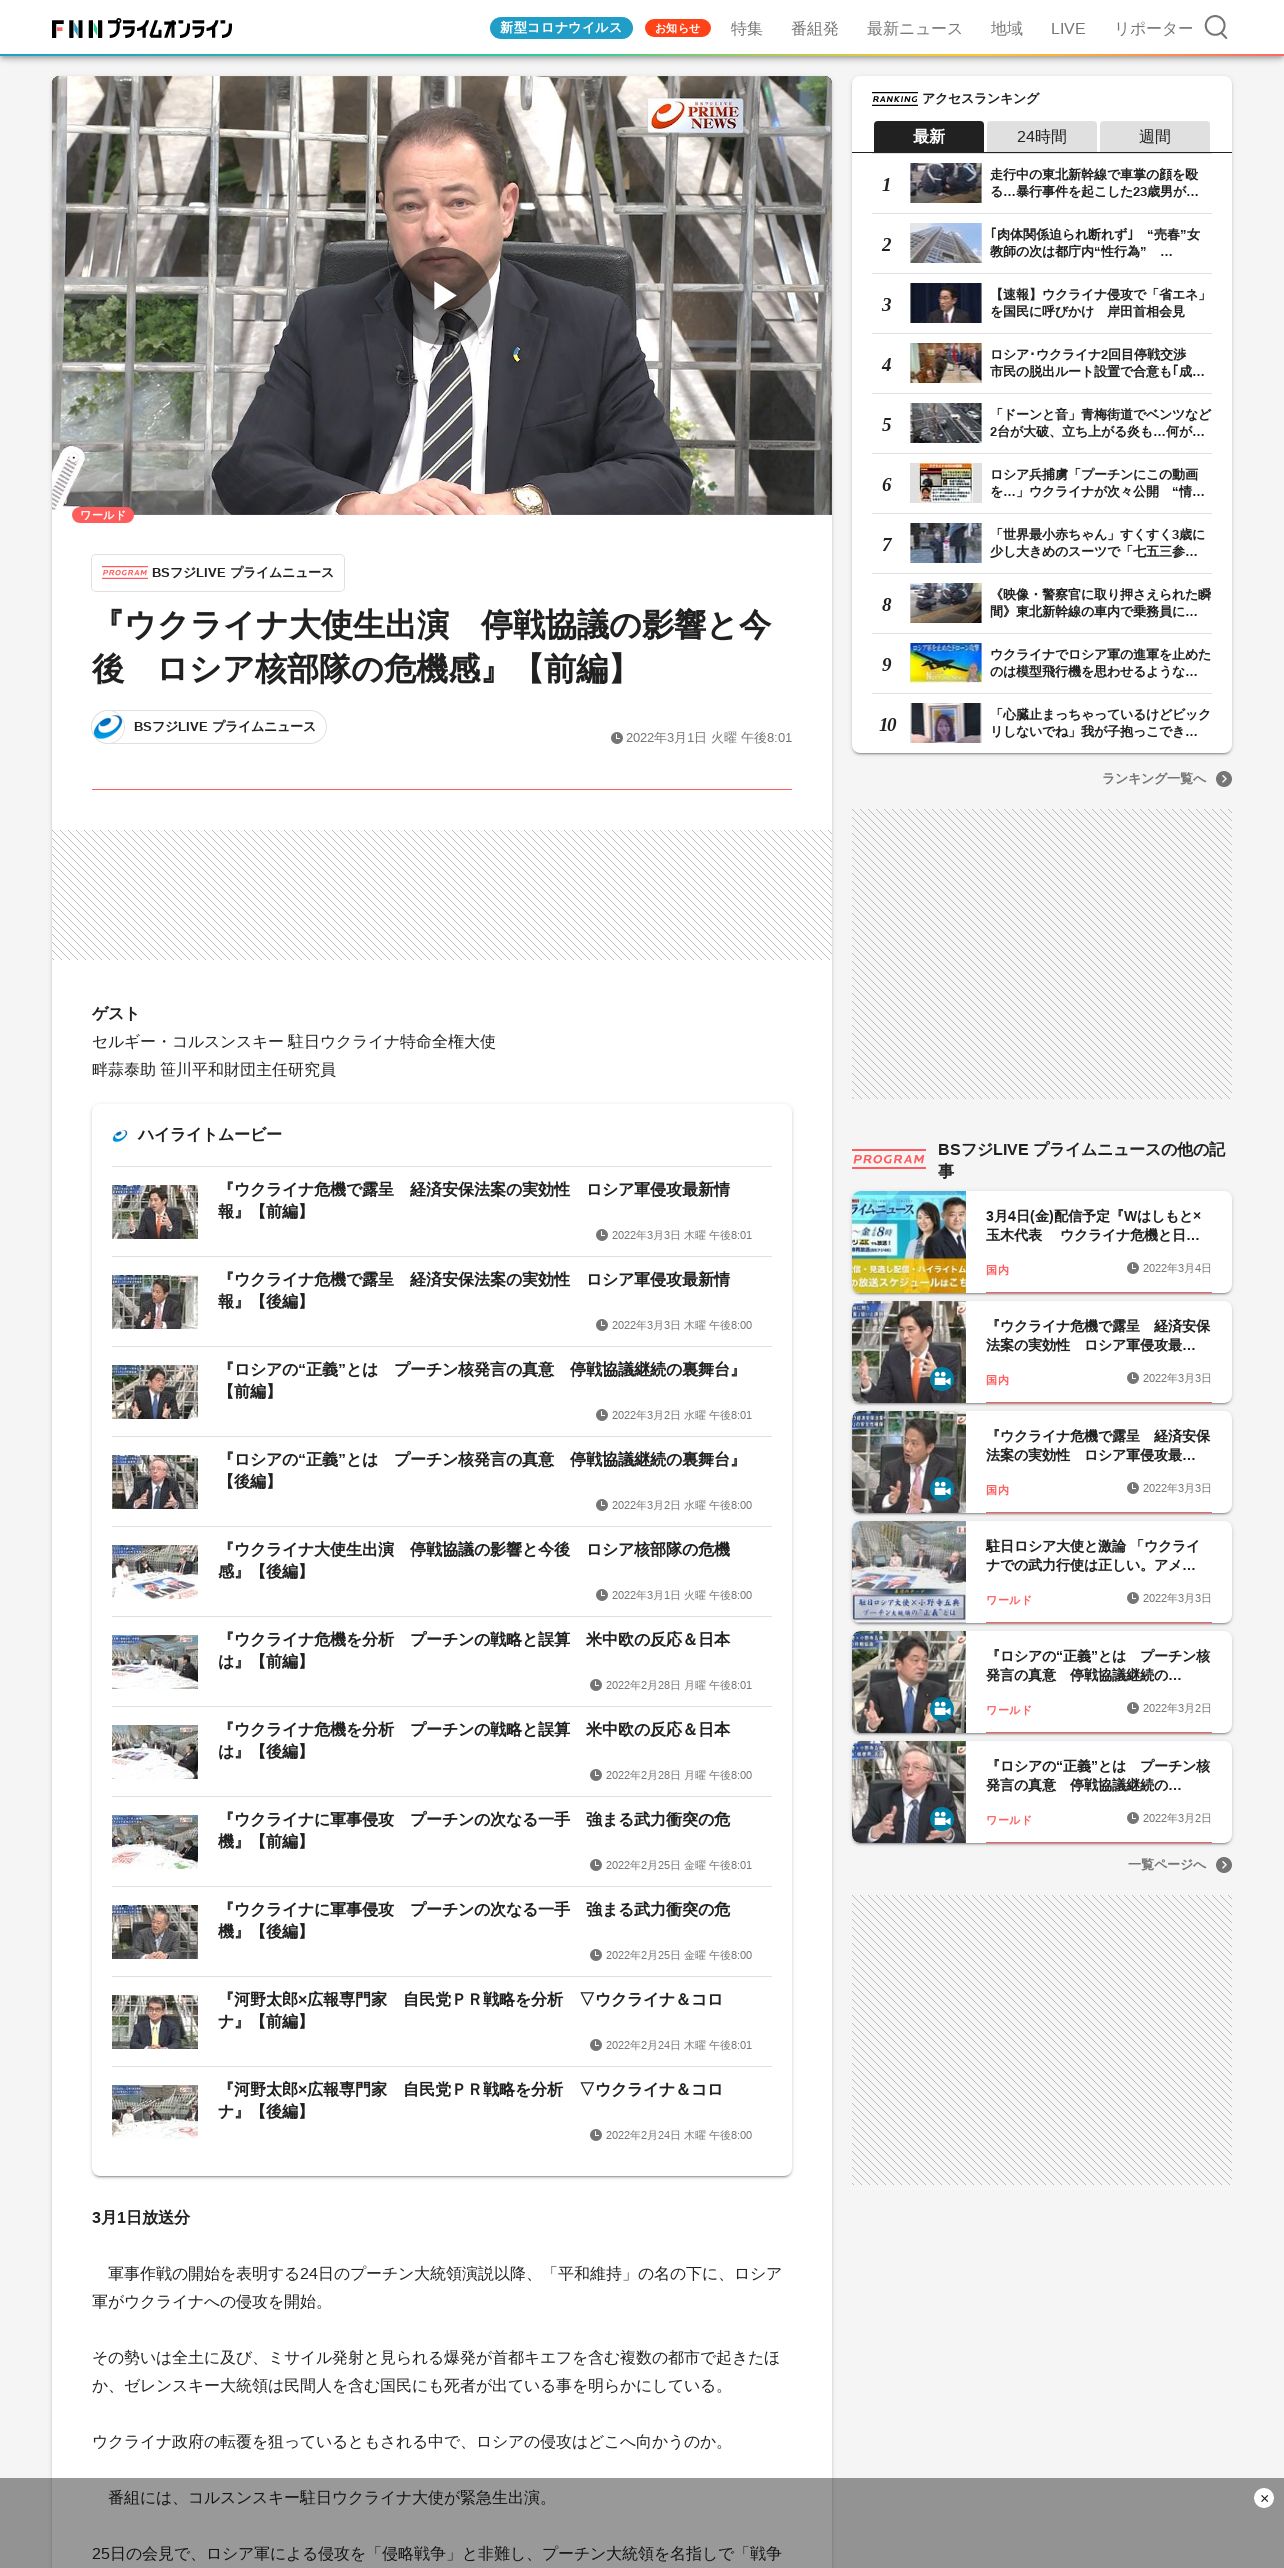Play the main ambassador video
The height and width of the screenshot is (2568, 1284).
point(442,296)
